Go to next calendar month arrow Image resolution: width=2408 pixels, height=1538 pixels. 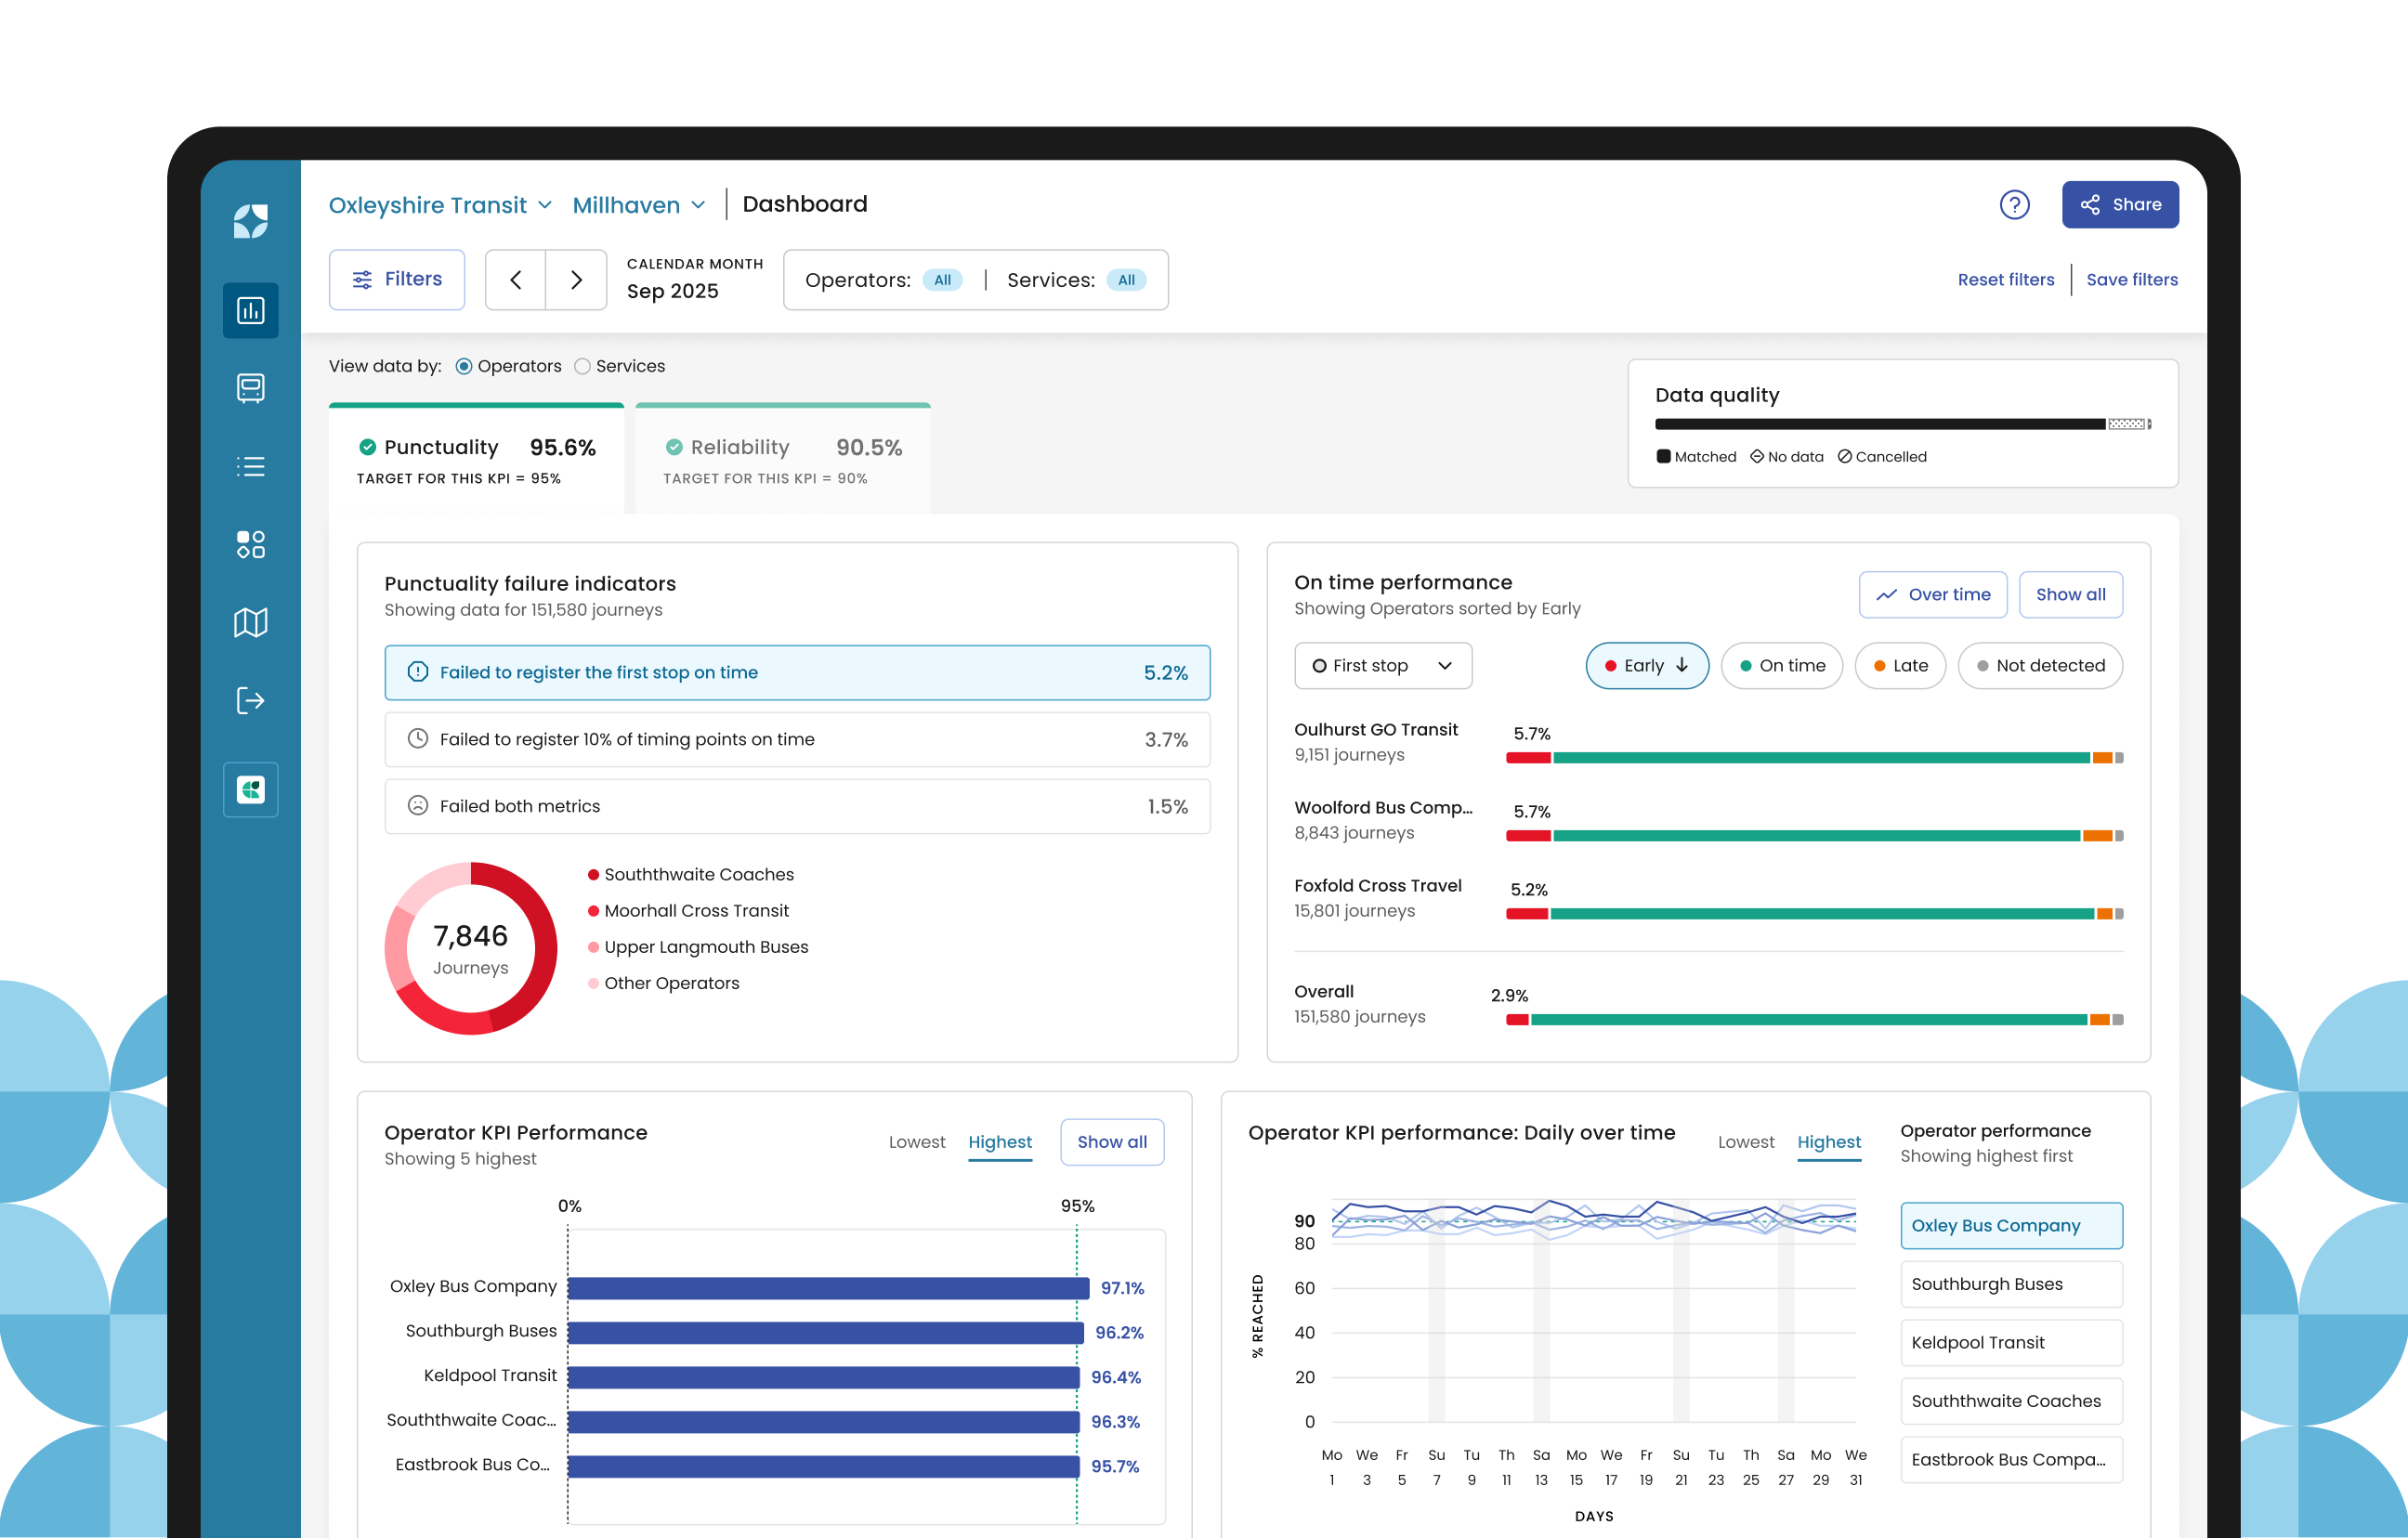576,280
